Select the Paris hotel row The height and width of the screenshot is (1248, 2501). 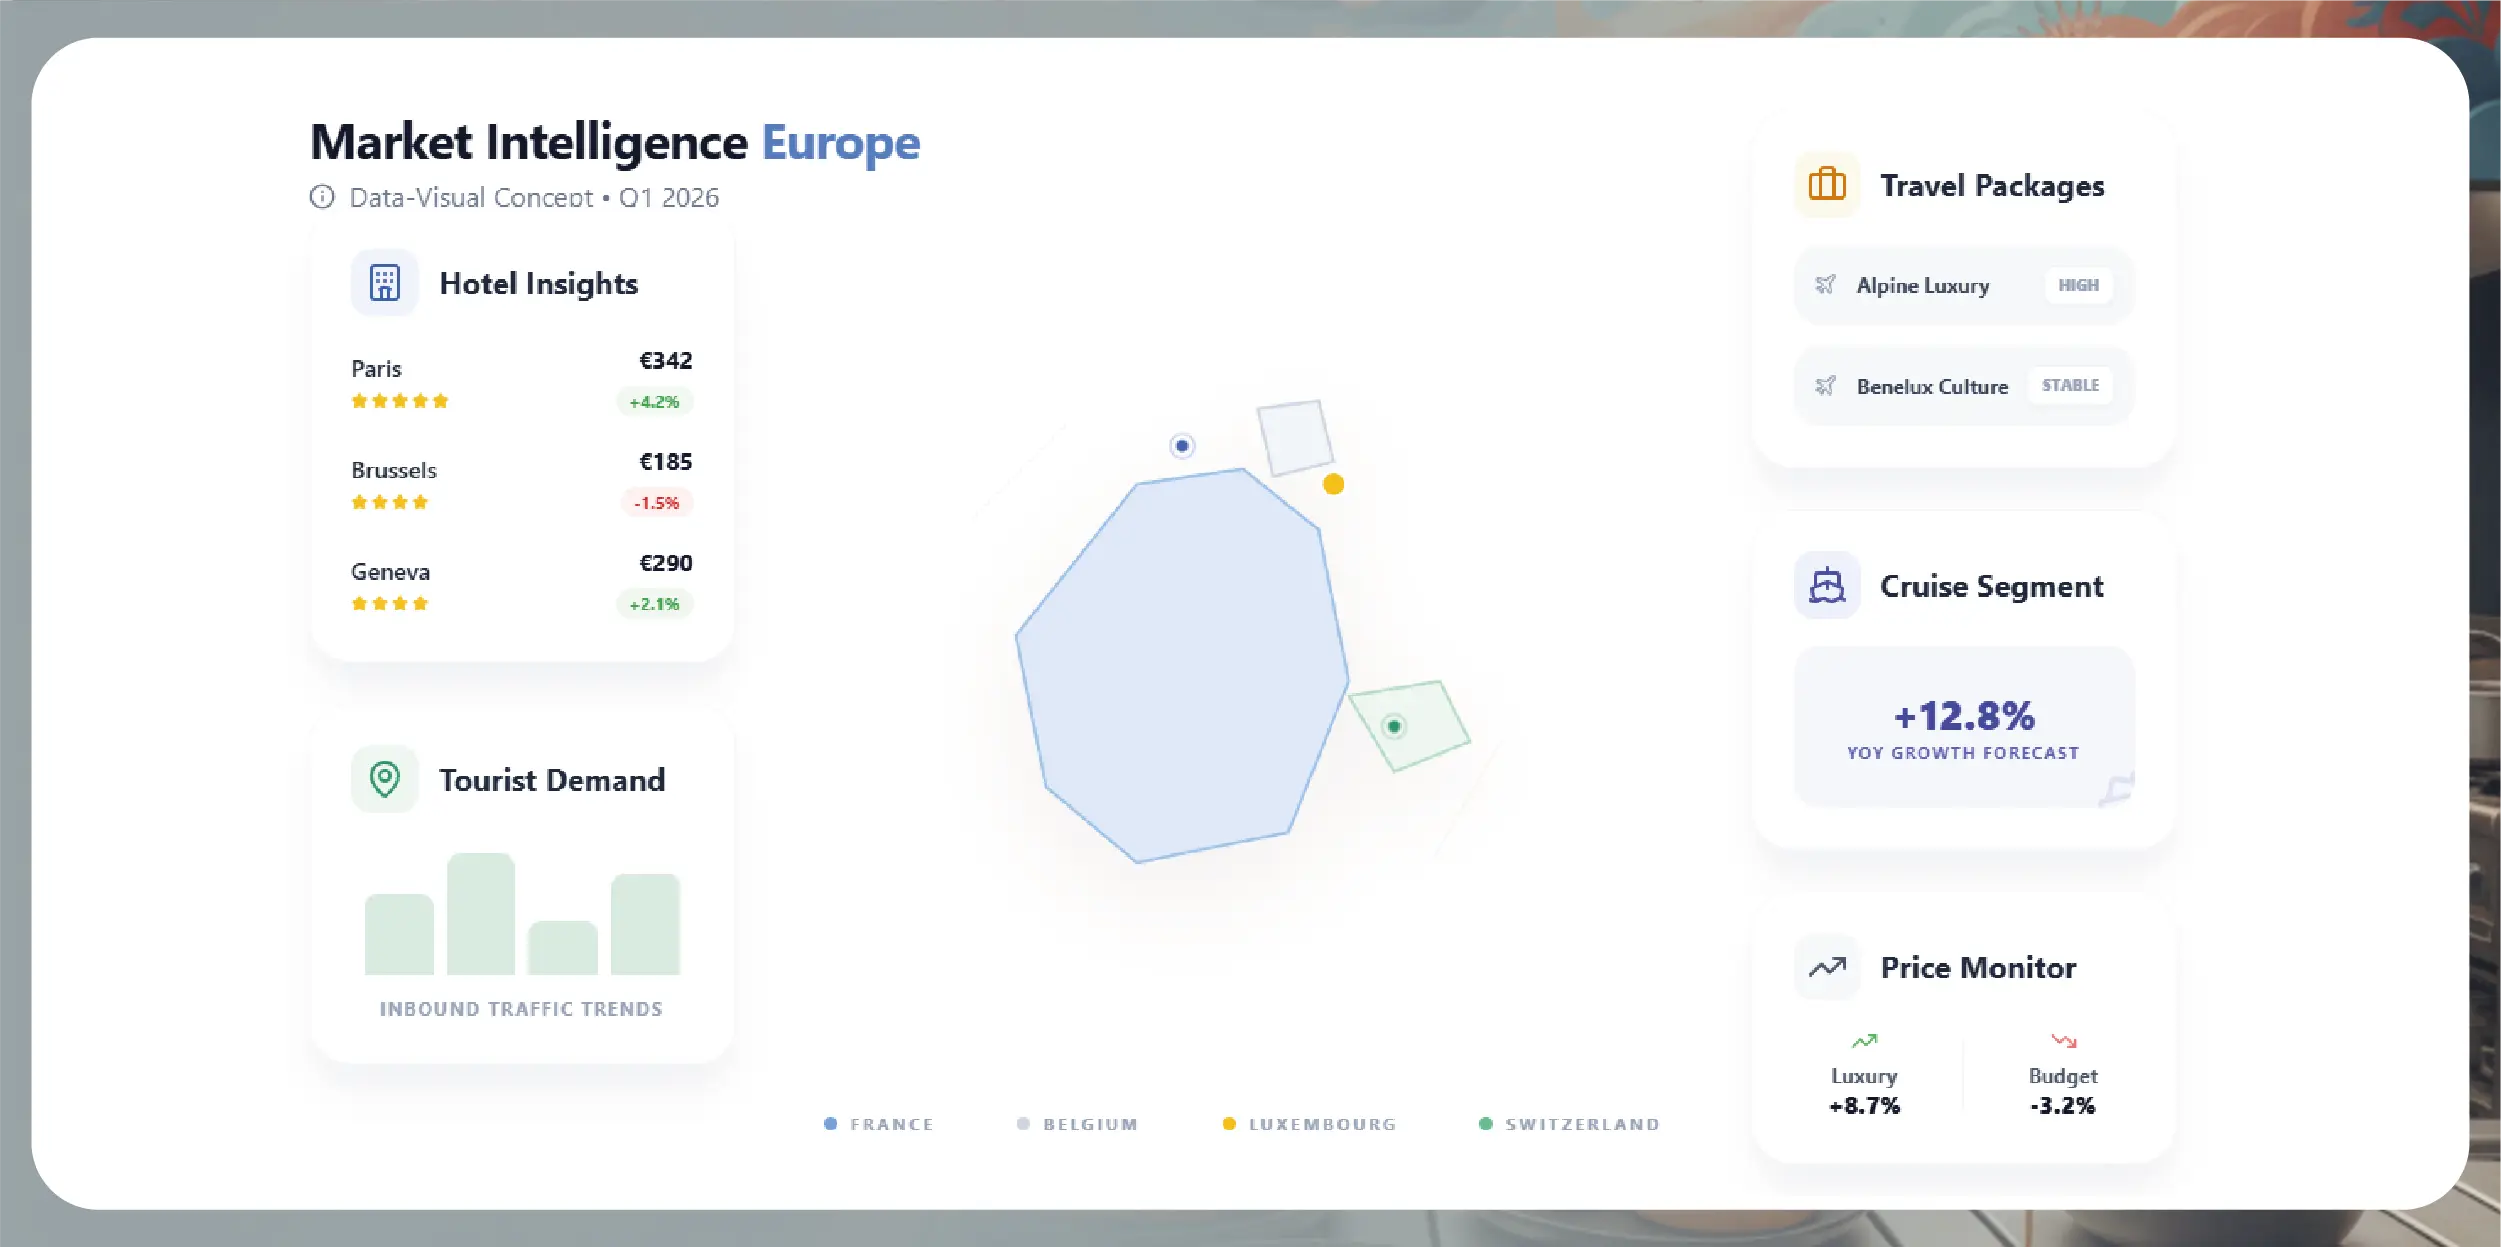tap(521, 381)
